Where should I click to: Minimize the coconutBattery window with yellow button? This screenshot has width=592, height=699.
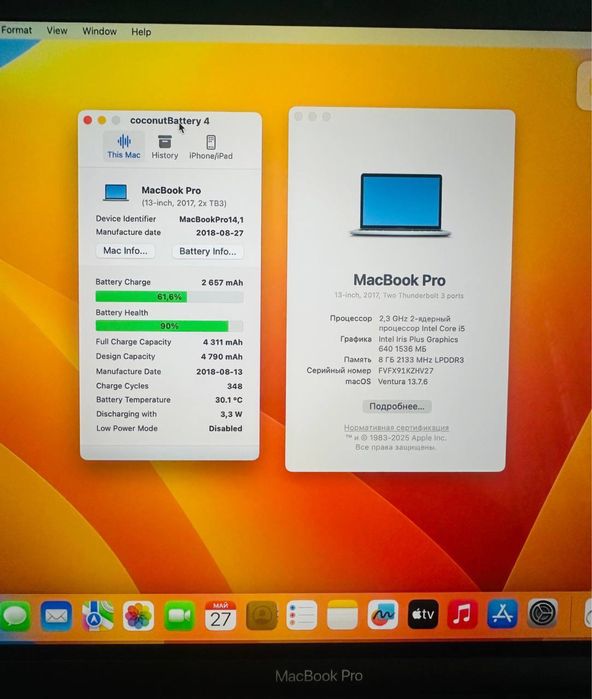coord(102,120)
